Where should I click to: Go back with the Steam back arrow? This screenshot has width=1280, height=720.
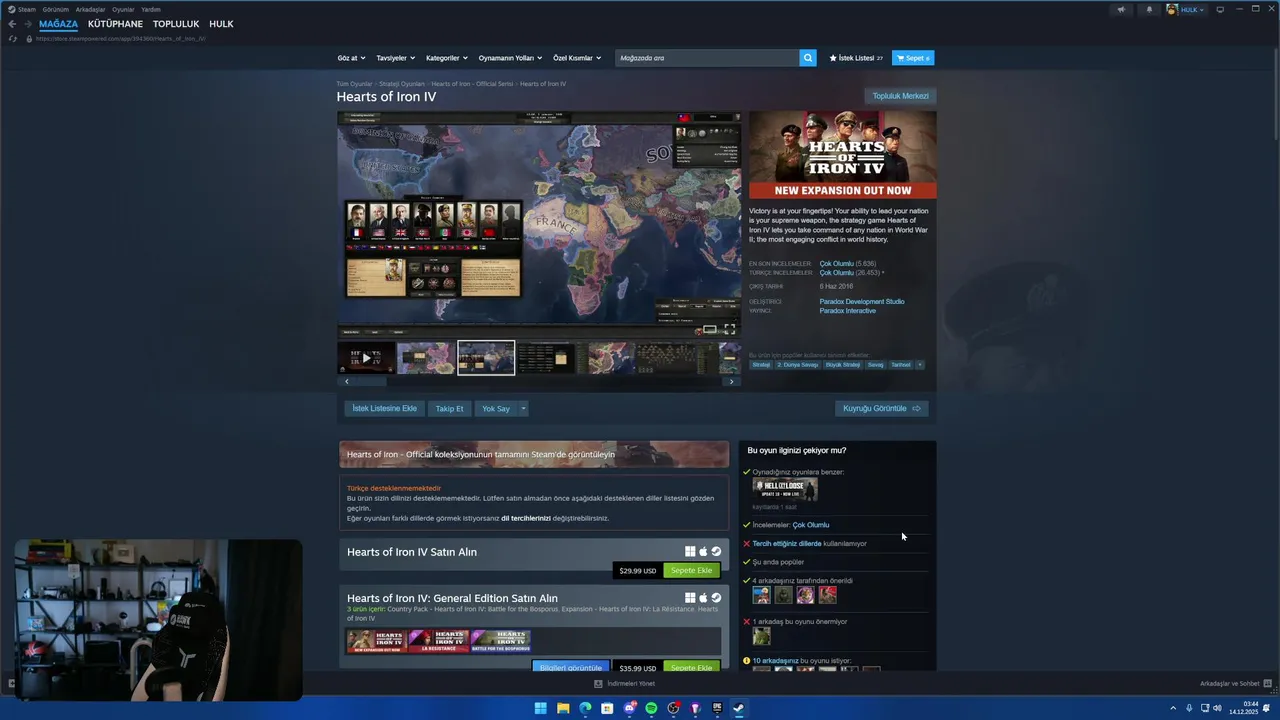click(x=12, y=24)
